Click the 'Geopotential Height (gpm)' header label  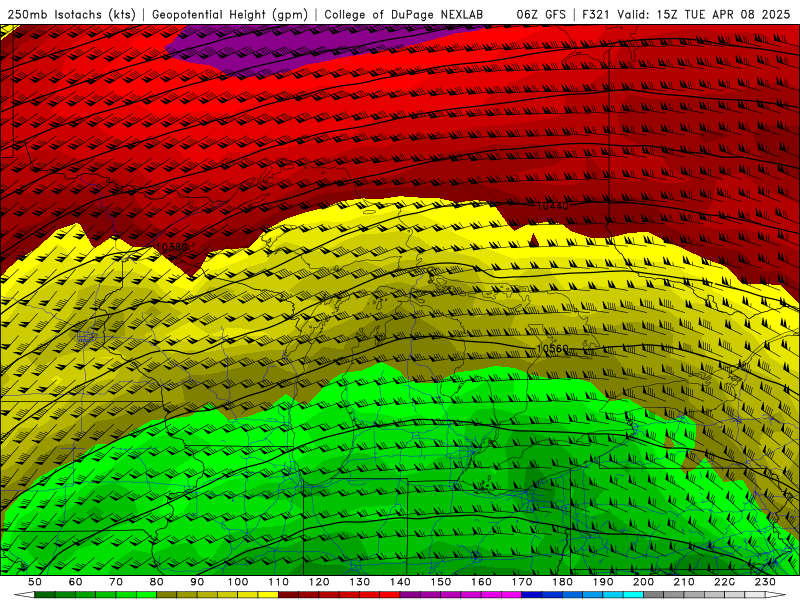coord(230,14)
